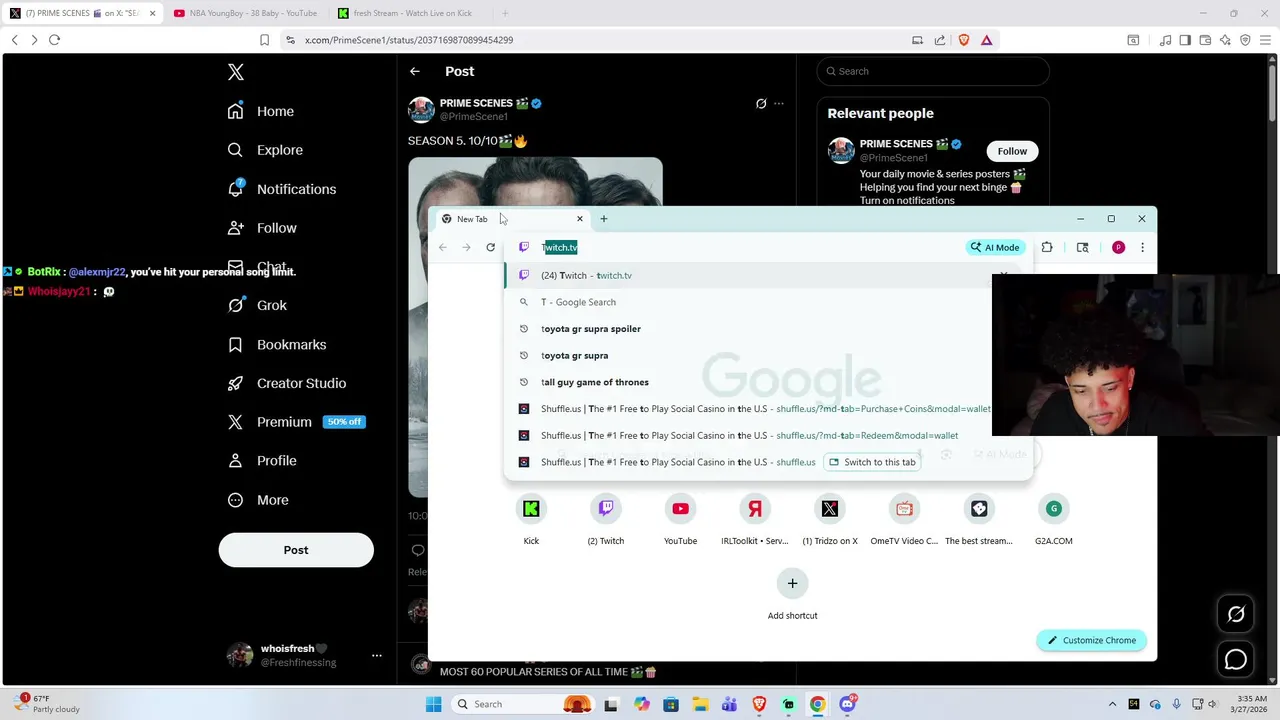Open account options dots beside whoisfresh
This screenshot has height=720, width=1280.
(x=377, y=656)
